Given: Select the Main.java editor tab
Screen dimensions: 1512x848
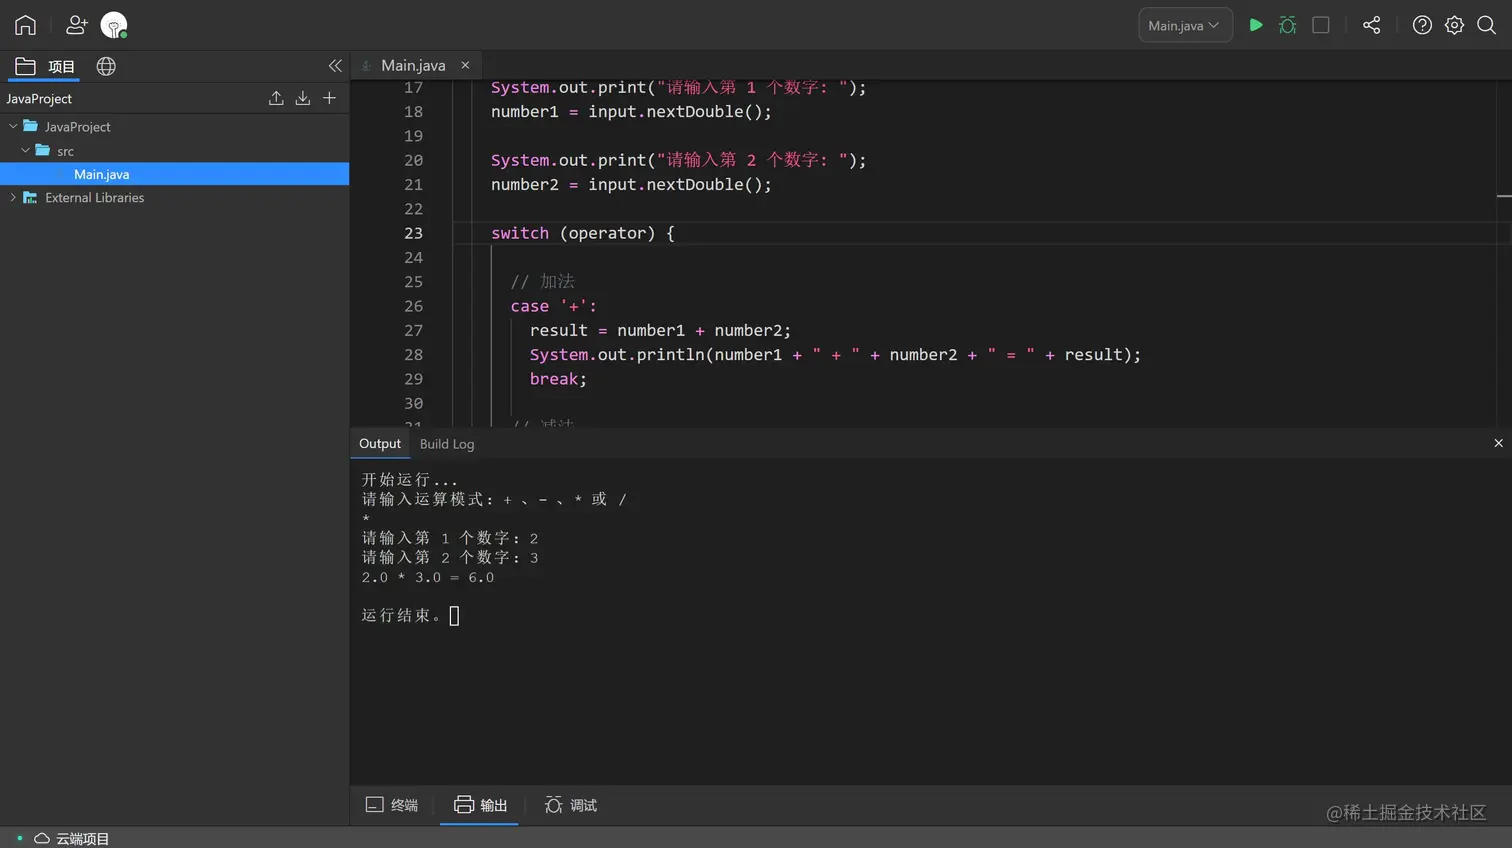Looking at the screenshot, I should point(412,65).
